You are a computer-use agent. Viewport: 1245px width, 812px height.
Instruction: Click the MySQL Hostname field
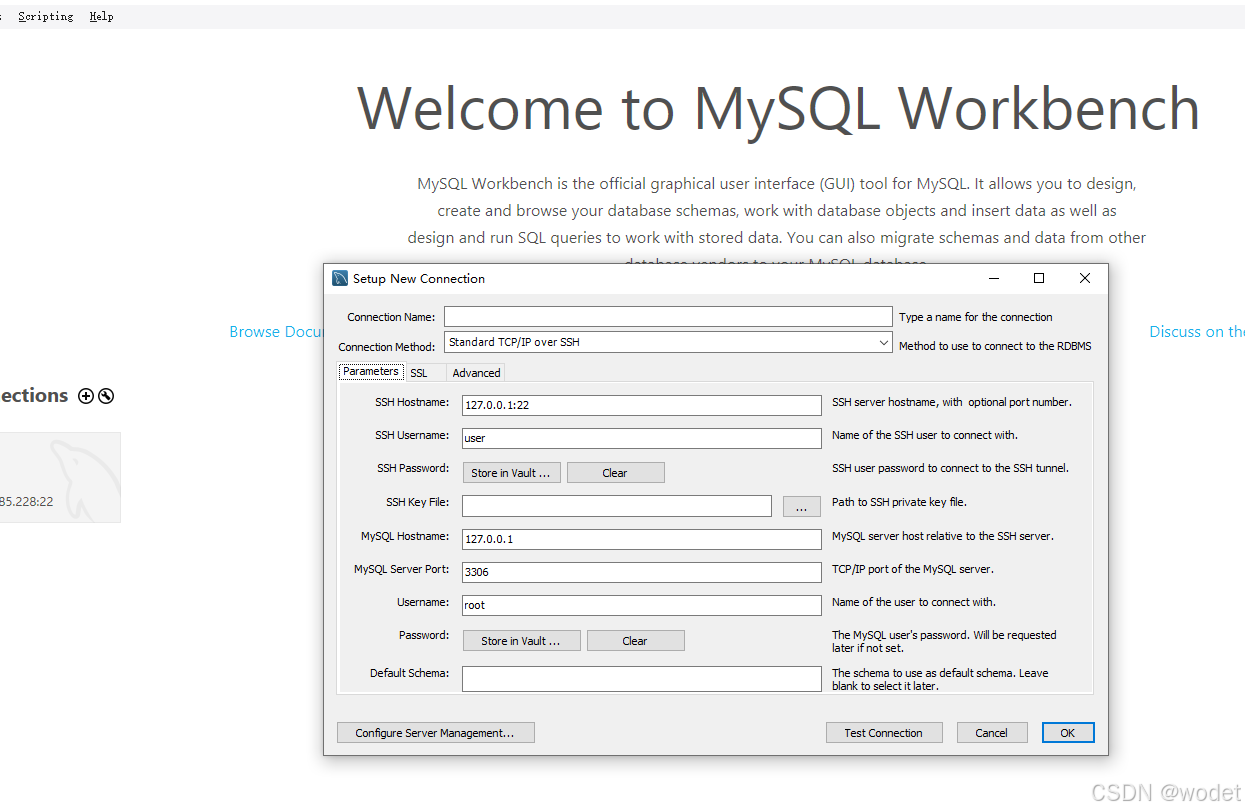641,540
